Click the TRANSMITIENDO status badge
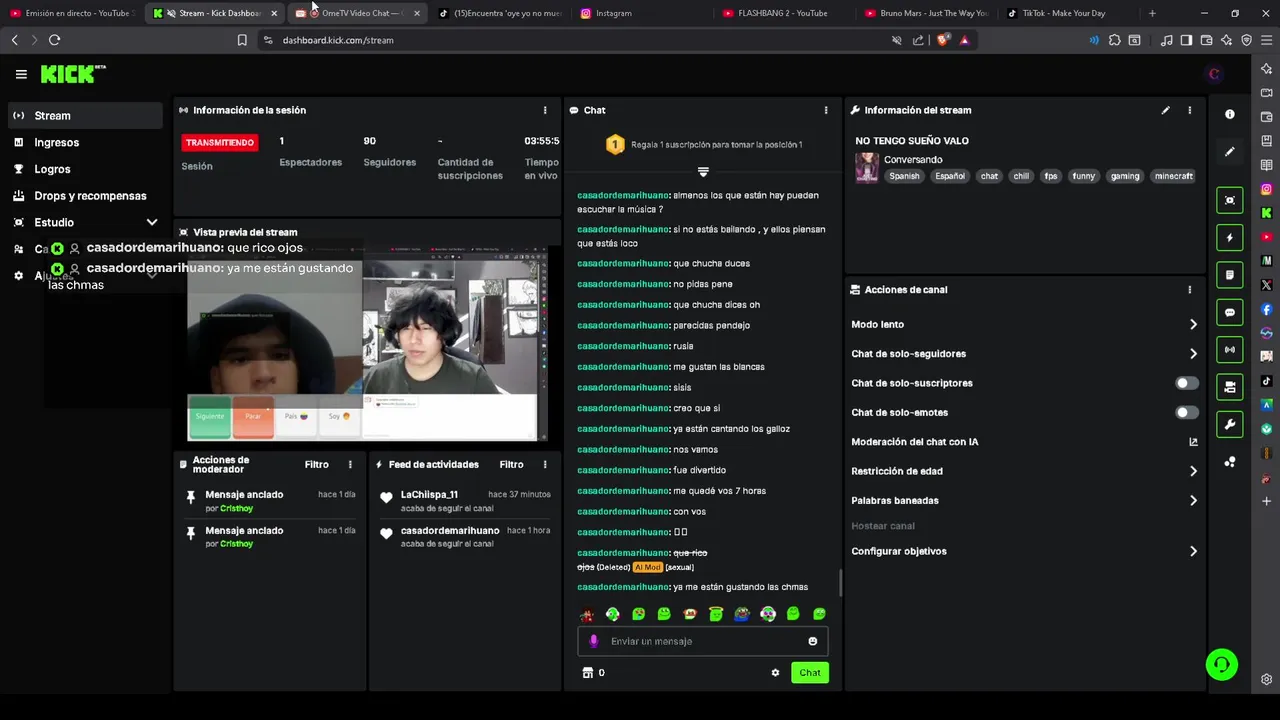1280x720 pixels. 220,143
